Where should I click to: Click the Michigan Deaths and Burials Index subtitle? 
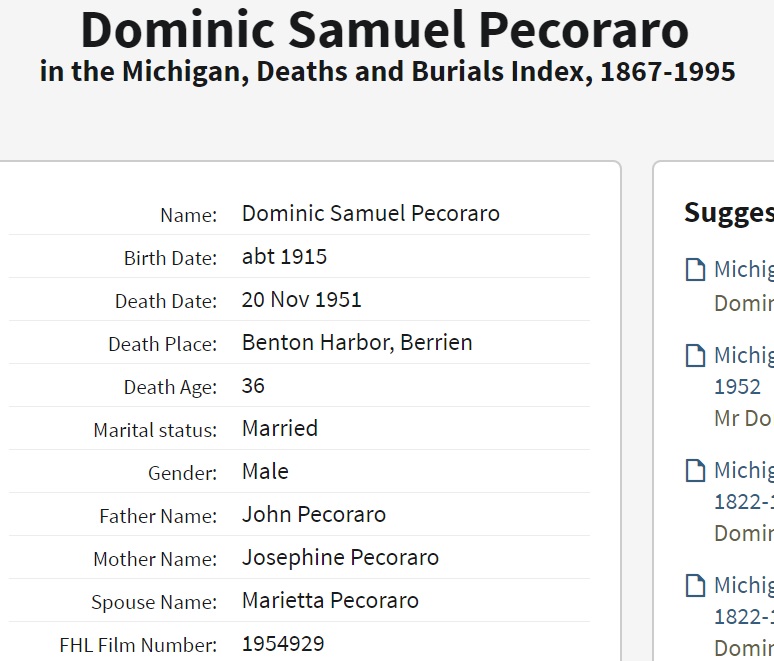tap(387, 73)
